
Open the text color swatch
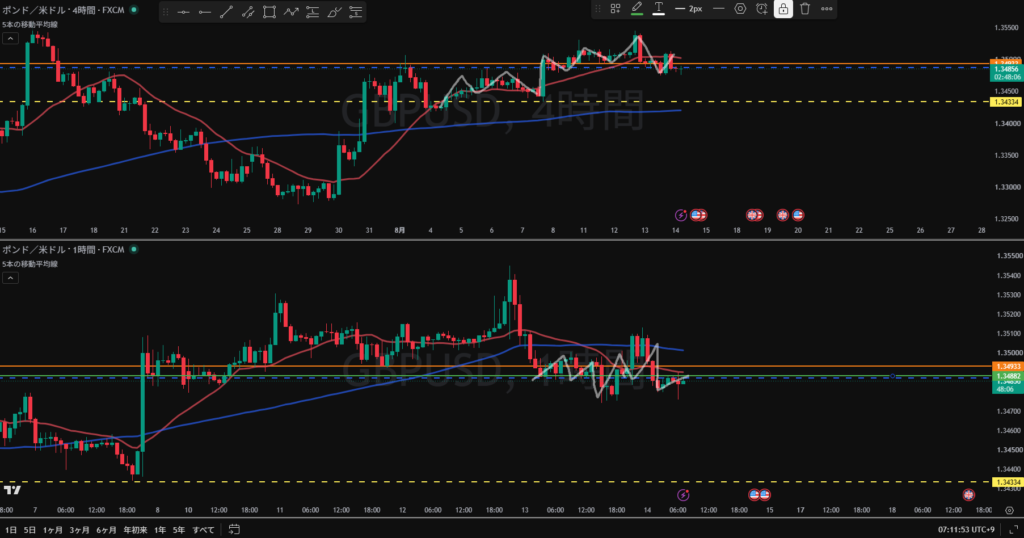658,9
